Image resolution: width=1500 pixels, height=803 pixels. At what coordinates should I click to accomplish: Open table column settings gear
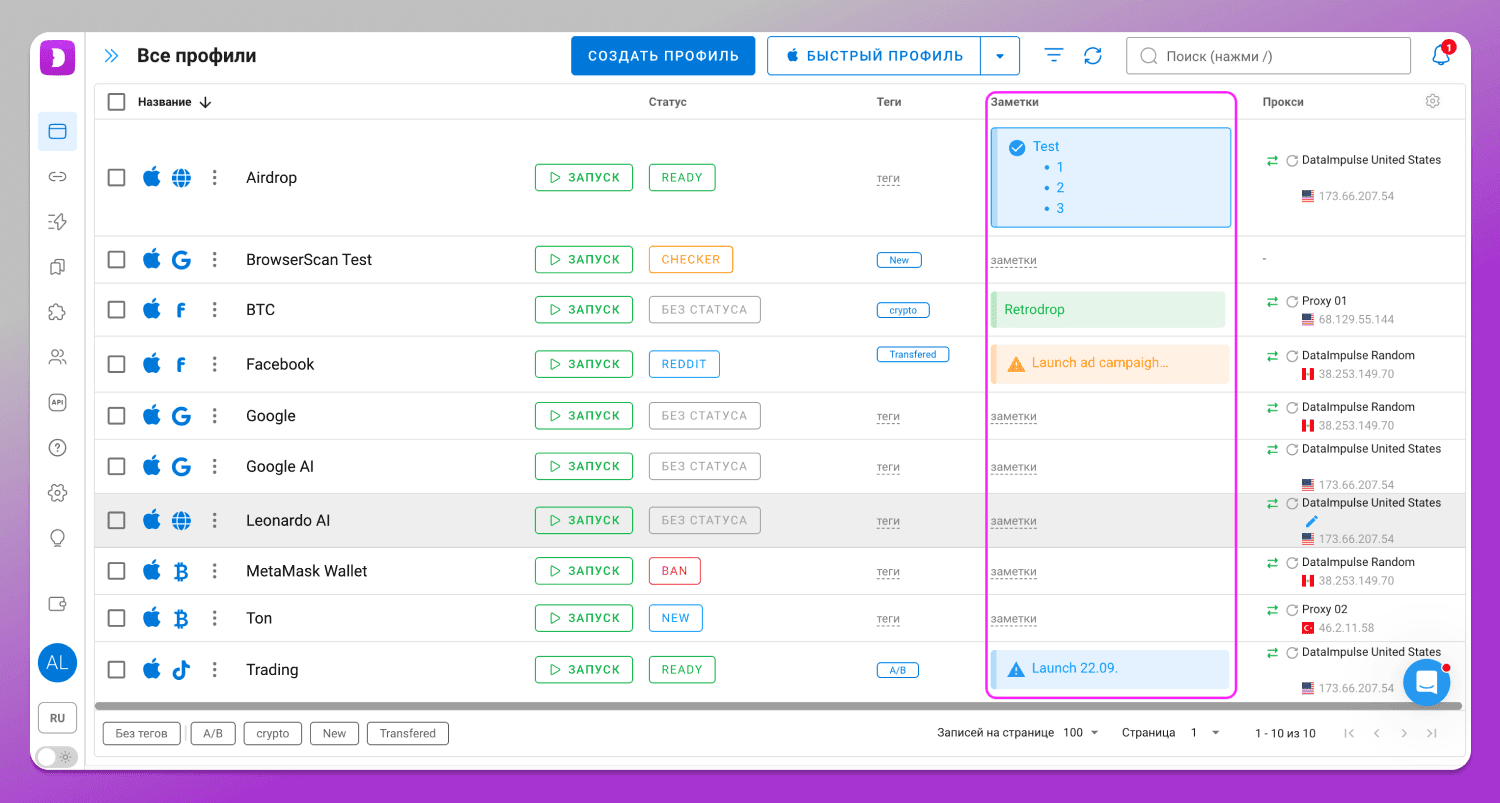pyautogui.click(x=1433, y=101)
